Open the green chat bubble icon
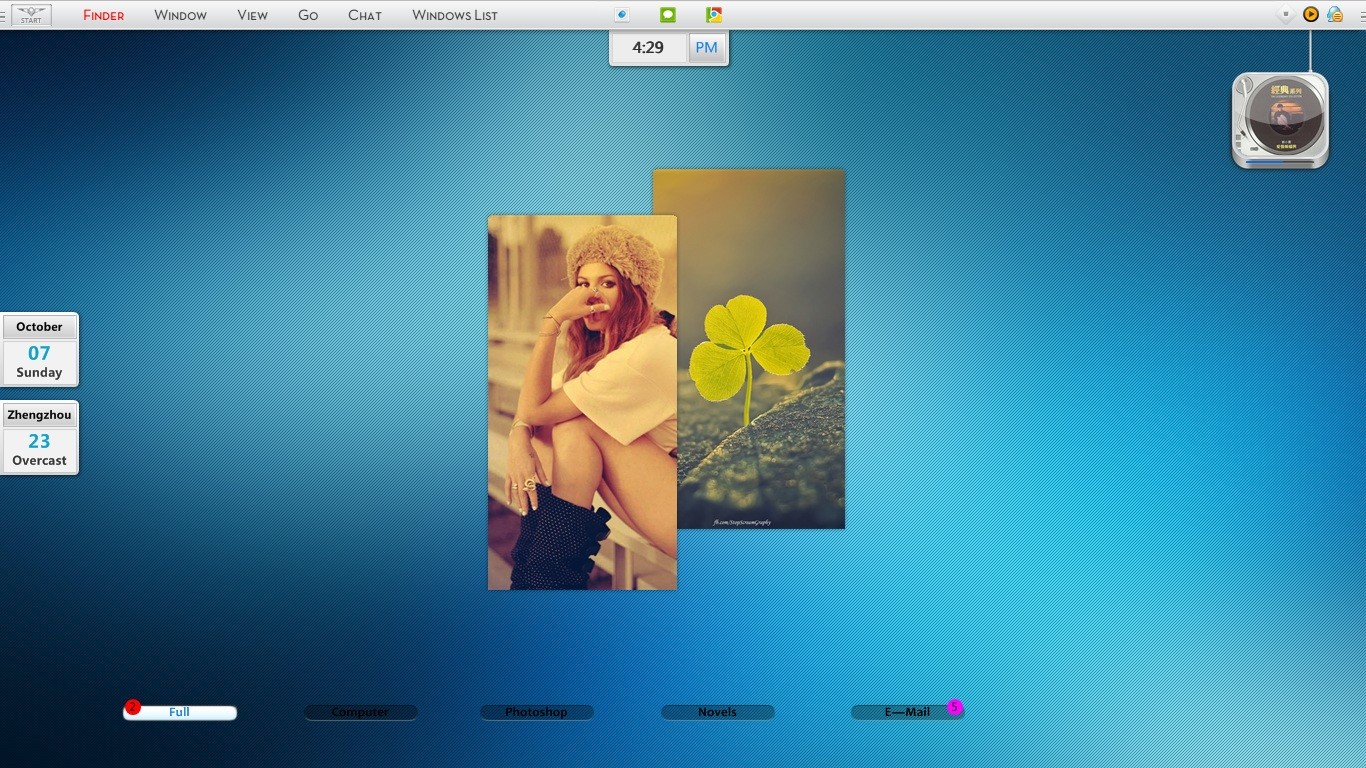 (x=668, y=15)
